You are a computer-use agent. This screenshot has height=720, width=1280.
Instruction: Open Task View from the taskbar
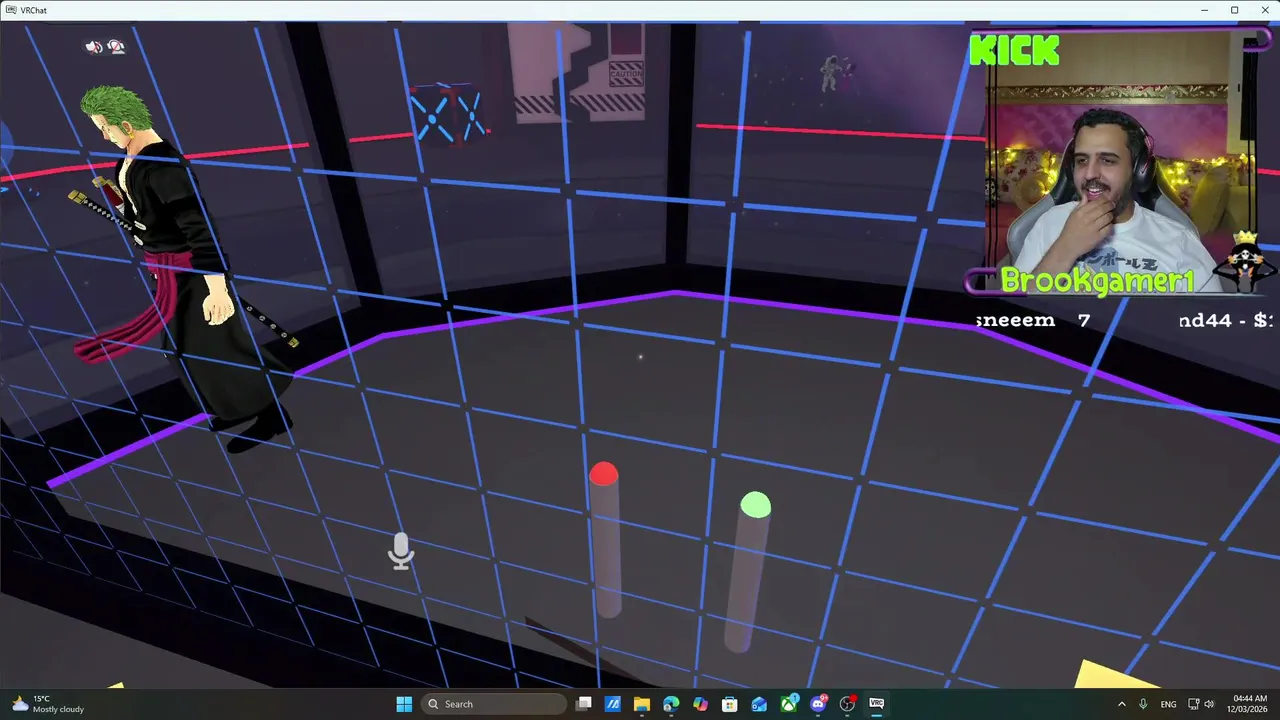[584, 704]
